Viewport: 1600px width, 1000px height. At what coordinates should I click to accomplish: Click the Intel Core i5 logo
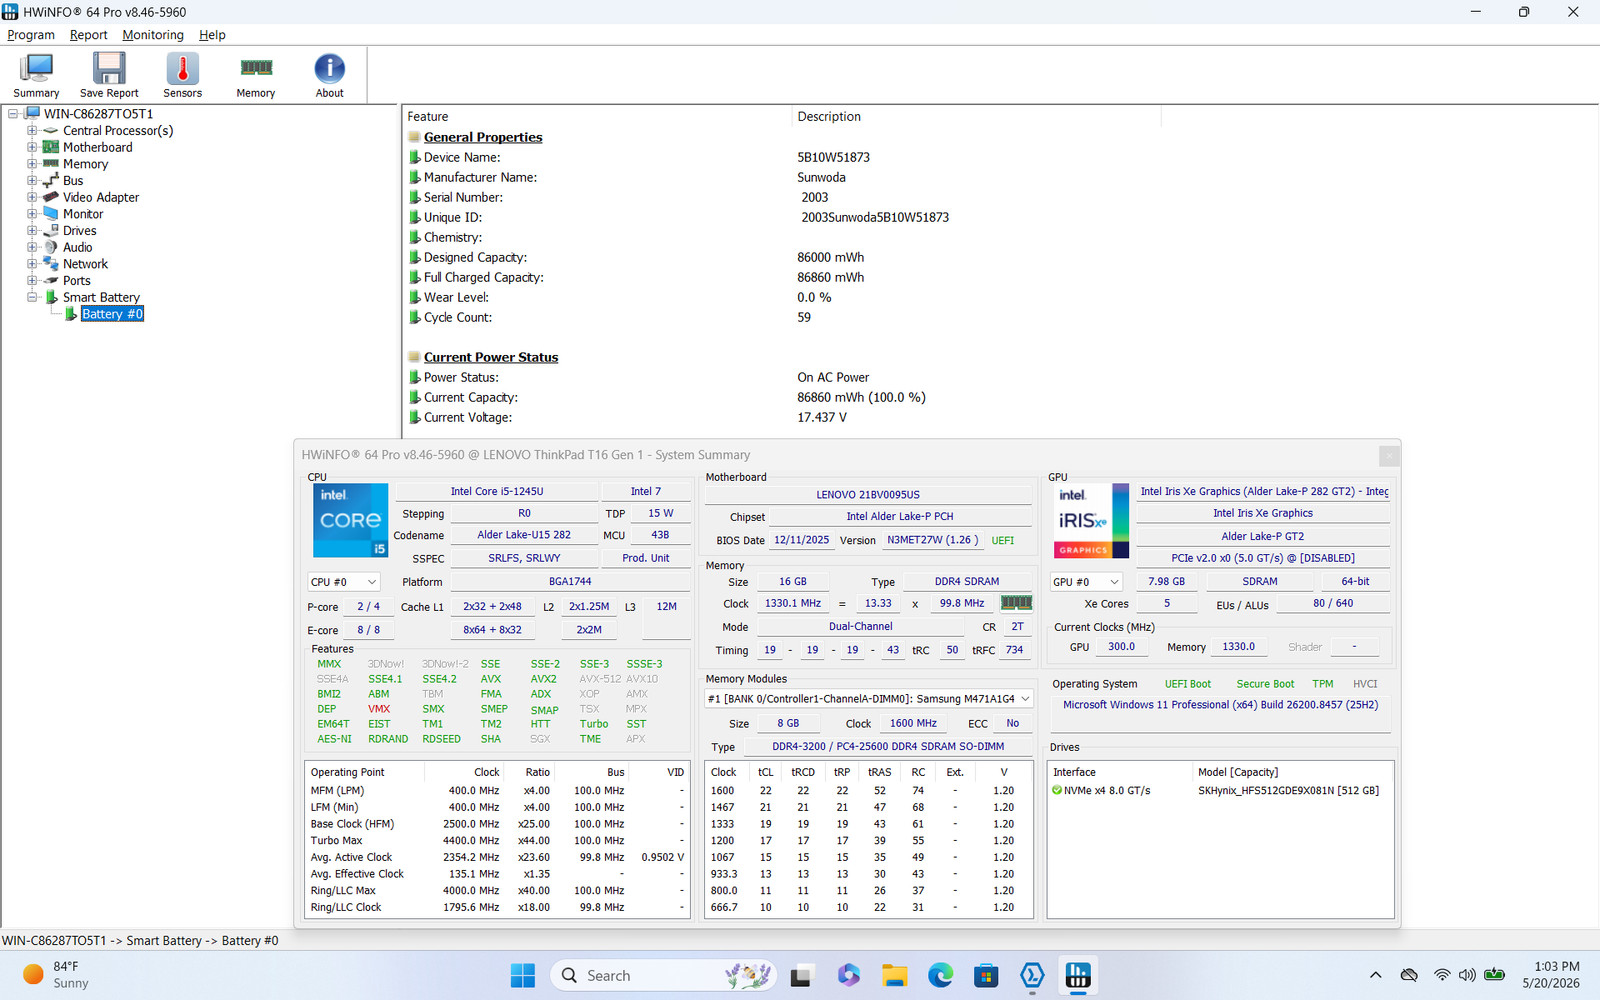(x=350, y=520)
